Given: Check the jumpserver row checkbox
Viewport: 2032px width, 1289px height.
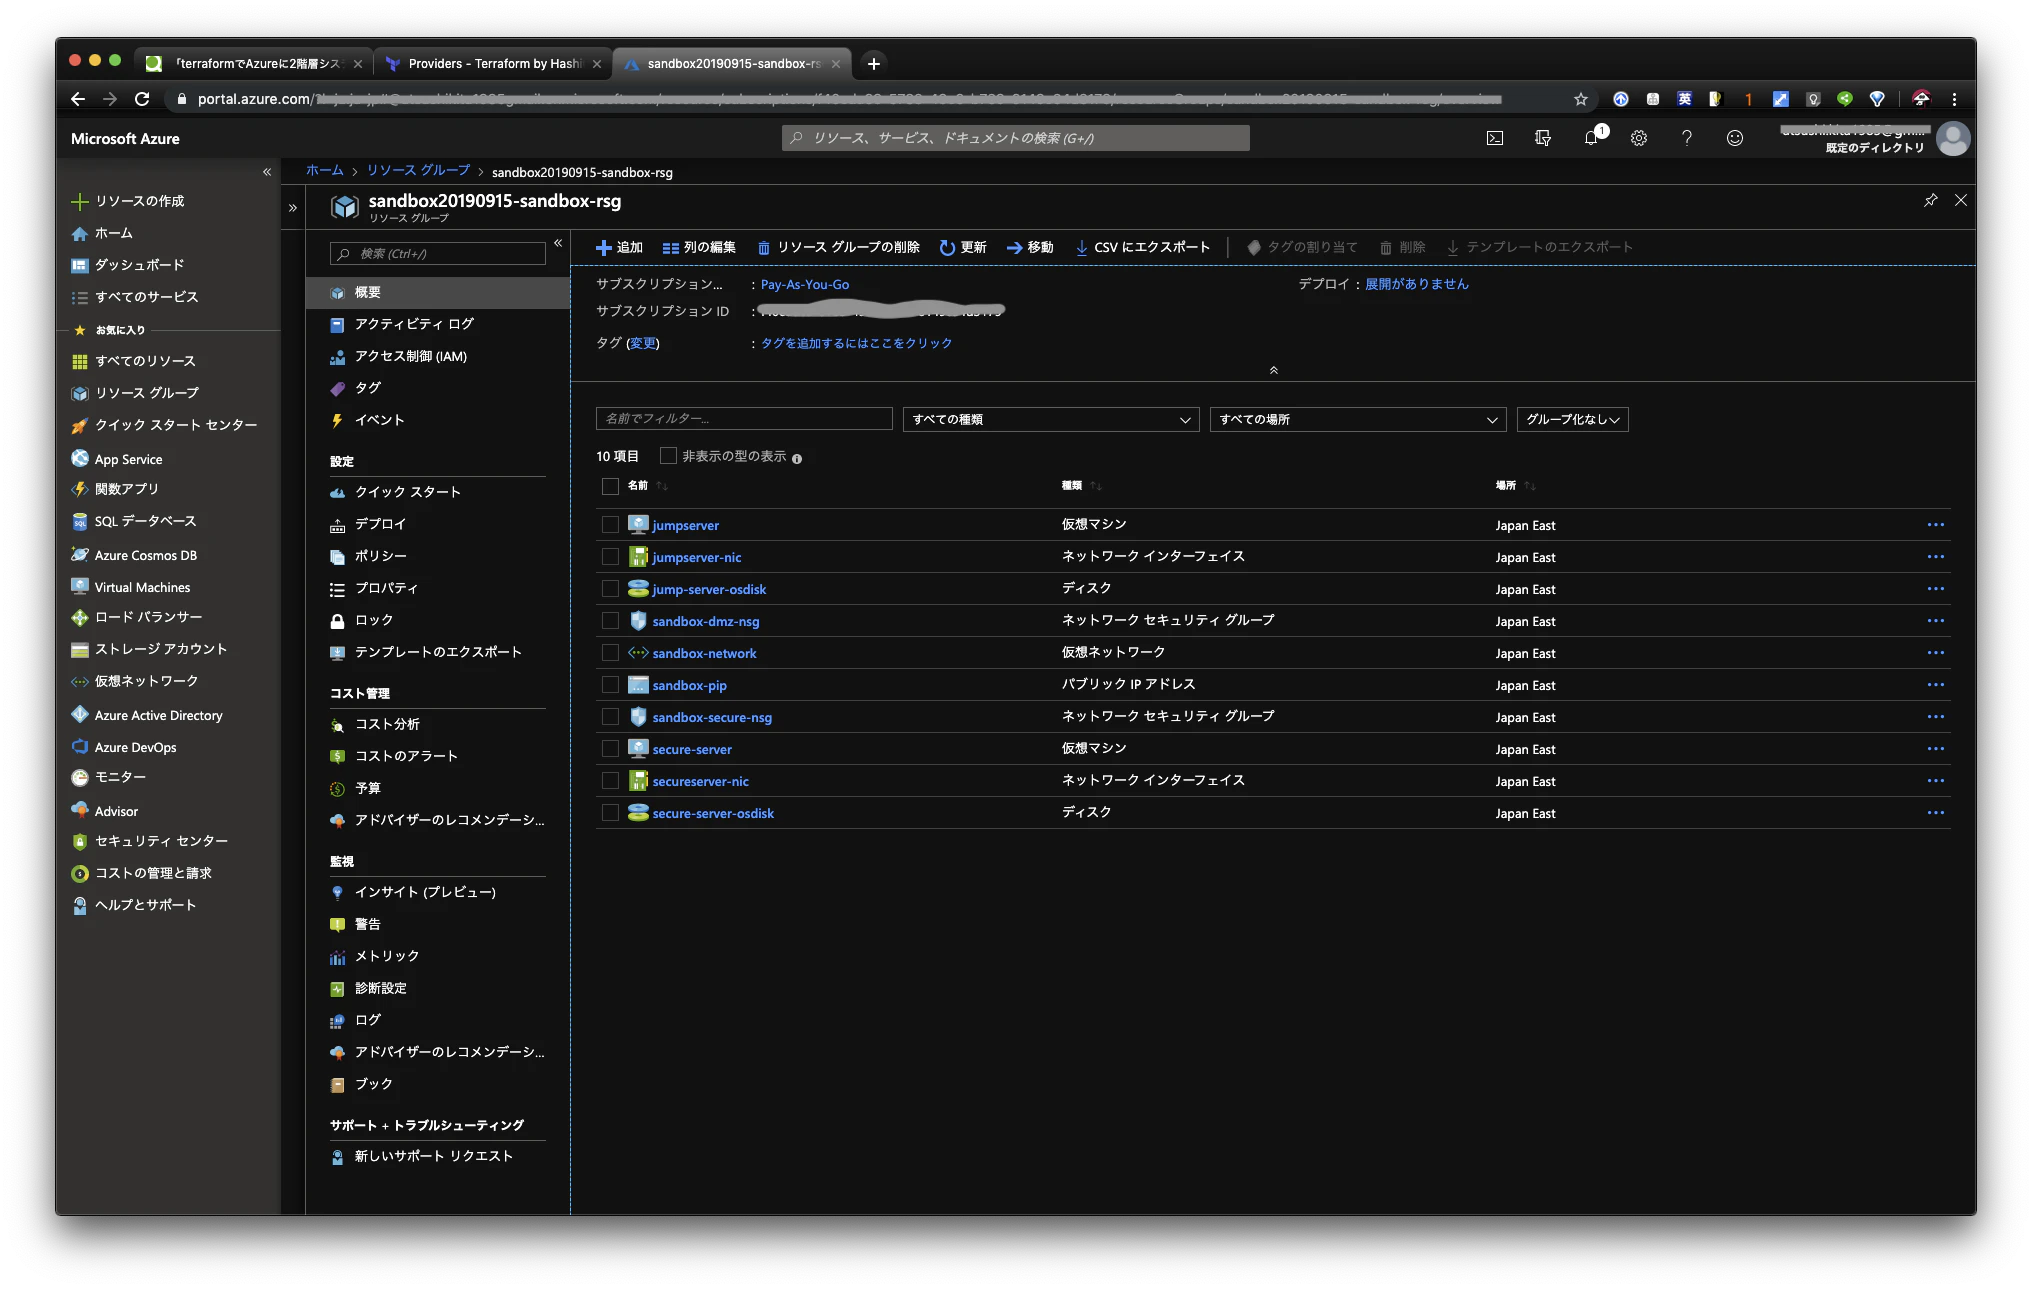Looking at the screenshot, I should [x=610, y=525].
